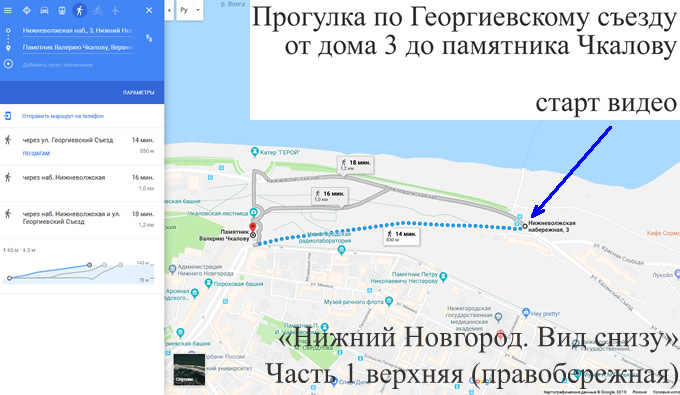Open the hamburger main menu
The height and width of the screenshot is (395, 680).
pyautogui.click(x=8, y=10)
